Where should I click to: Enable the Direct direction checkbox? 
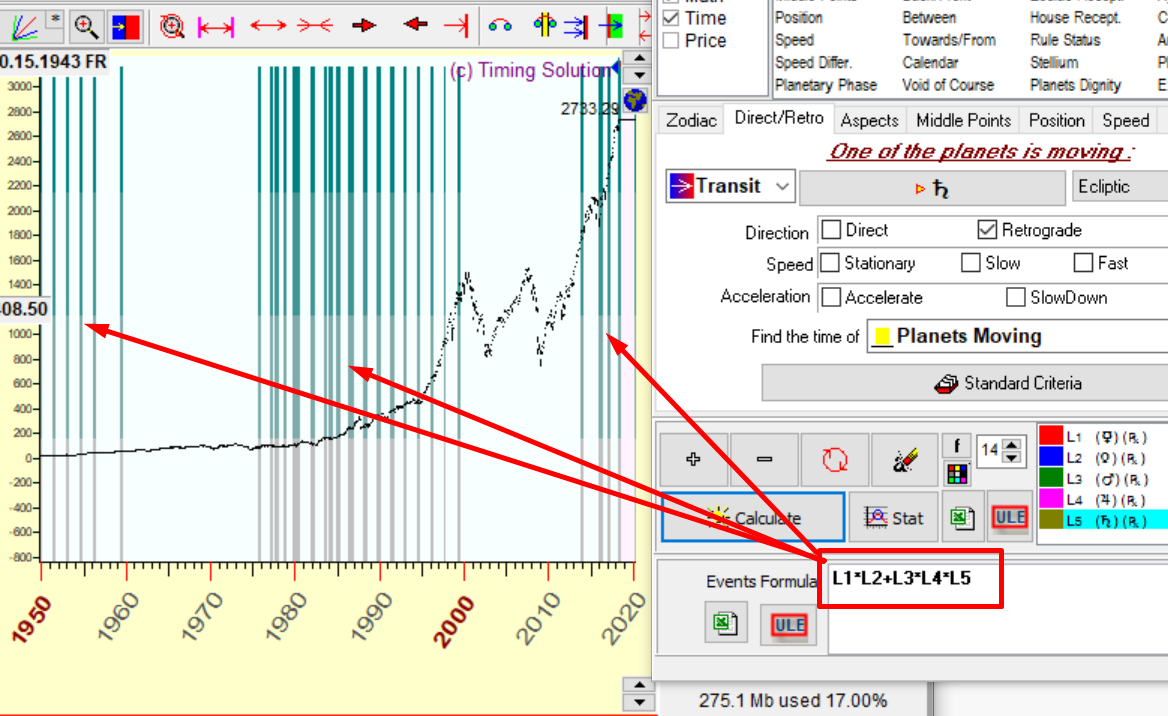832,230
